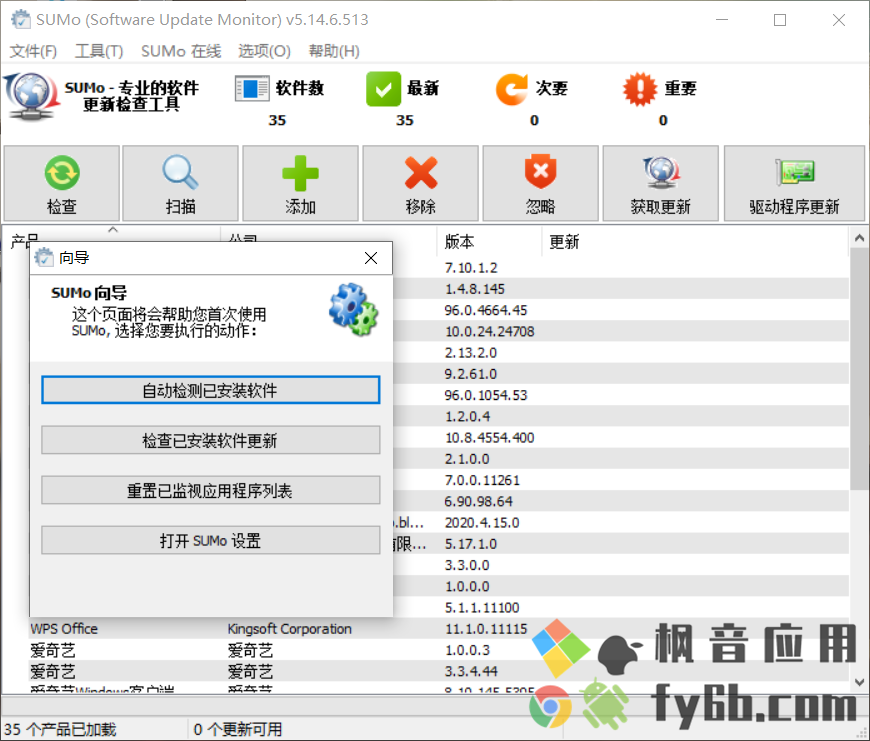Click version 2020.4.15.0
The image size is (870, 741).
pos(482,522)
